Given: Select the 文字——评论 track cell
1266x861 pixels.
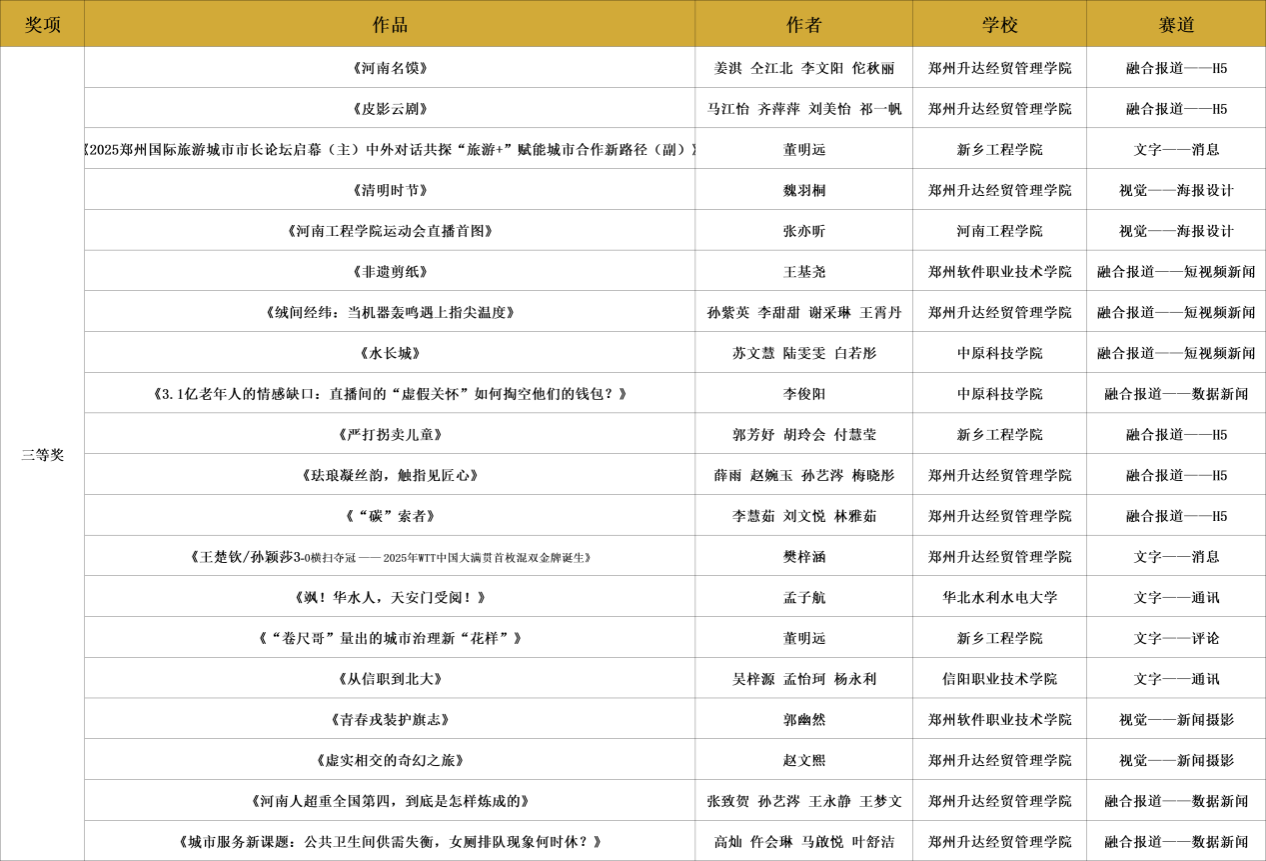Looking at the screenshot, I should [1176, 638].
